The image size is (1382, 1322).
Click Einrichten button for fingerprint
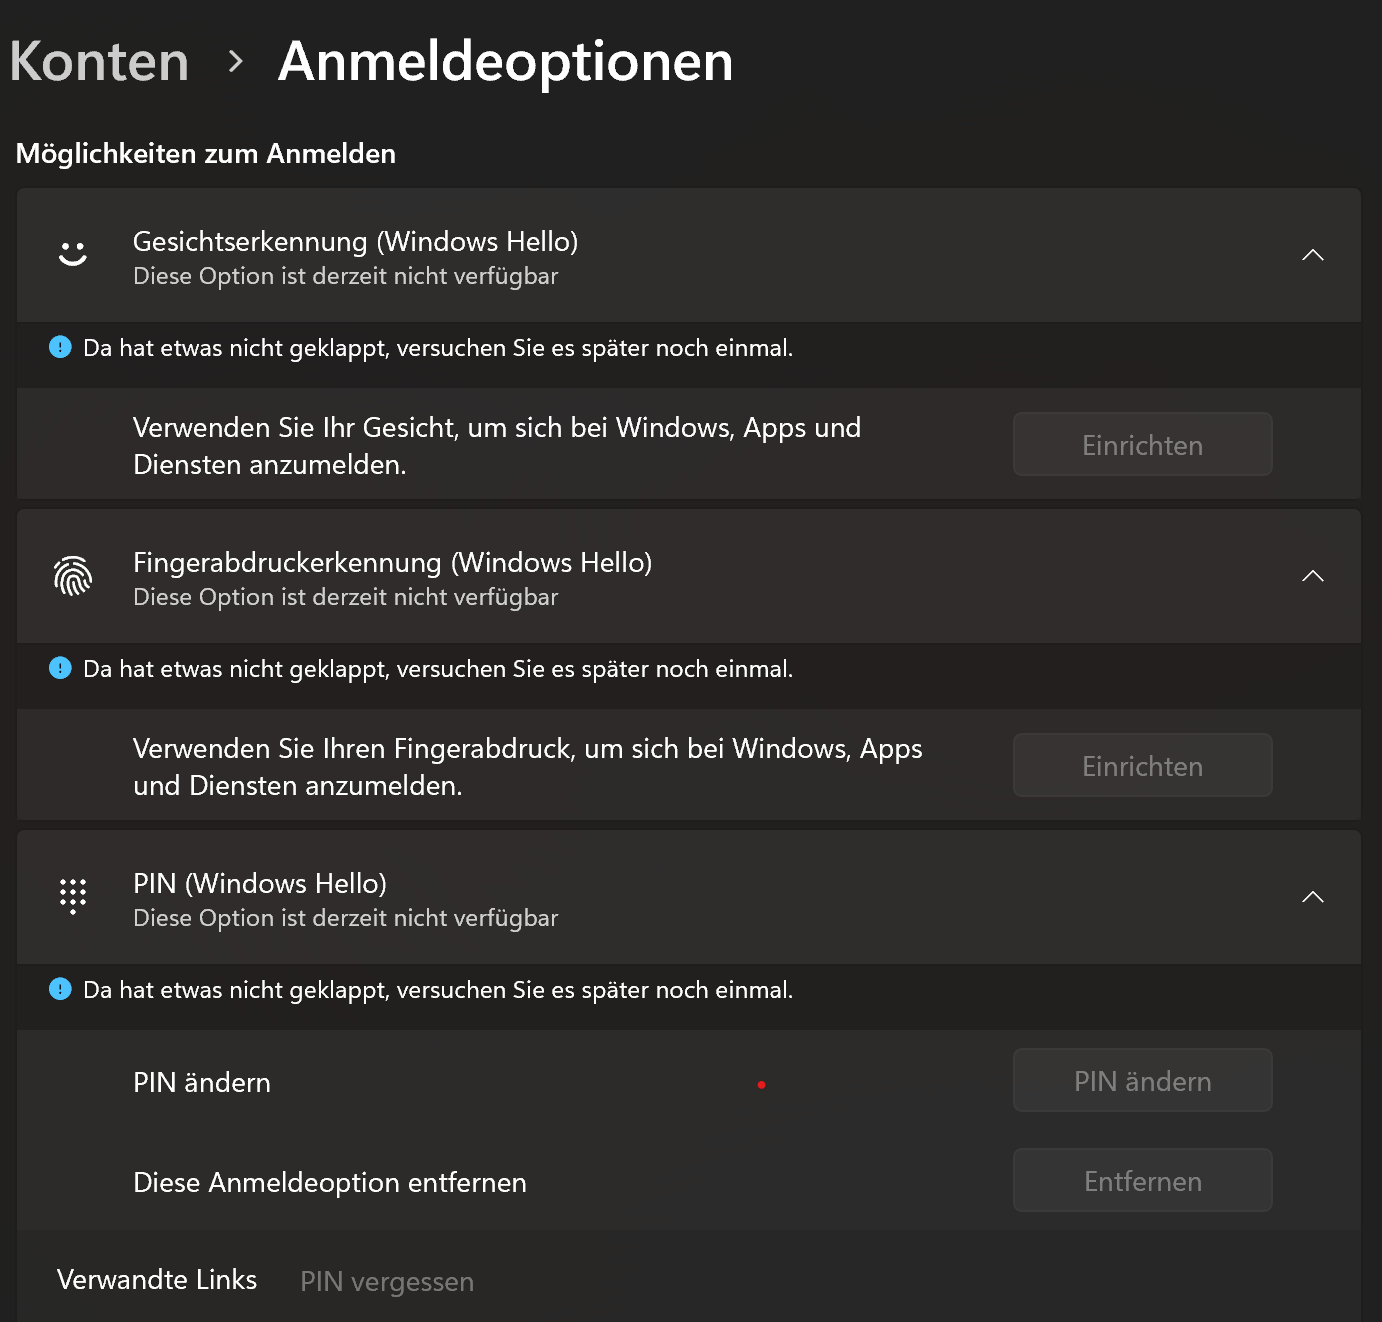pyautogui.click(x=1142, y=765)
